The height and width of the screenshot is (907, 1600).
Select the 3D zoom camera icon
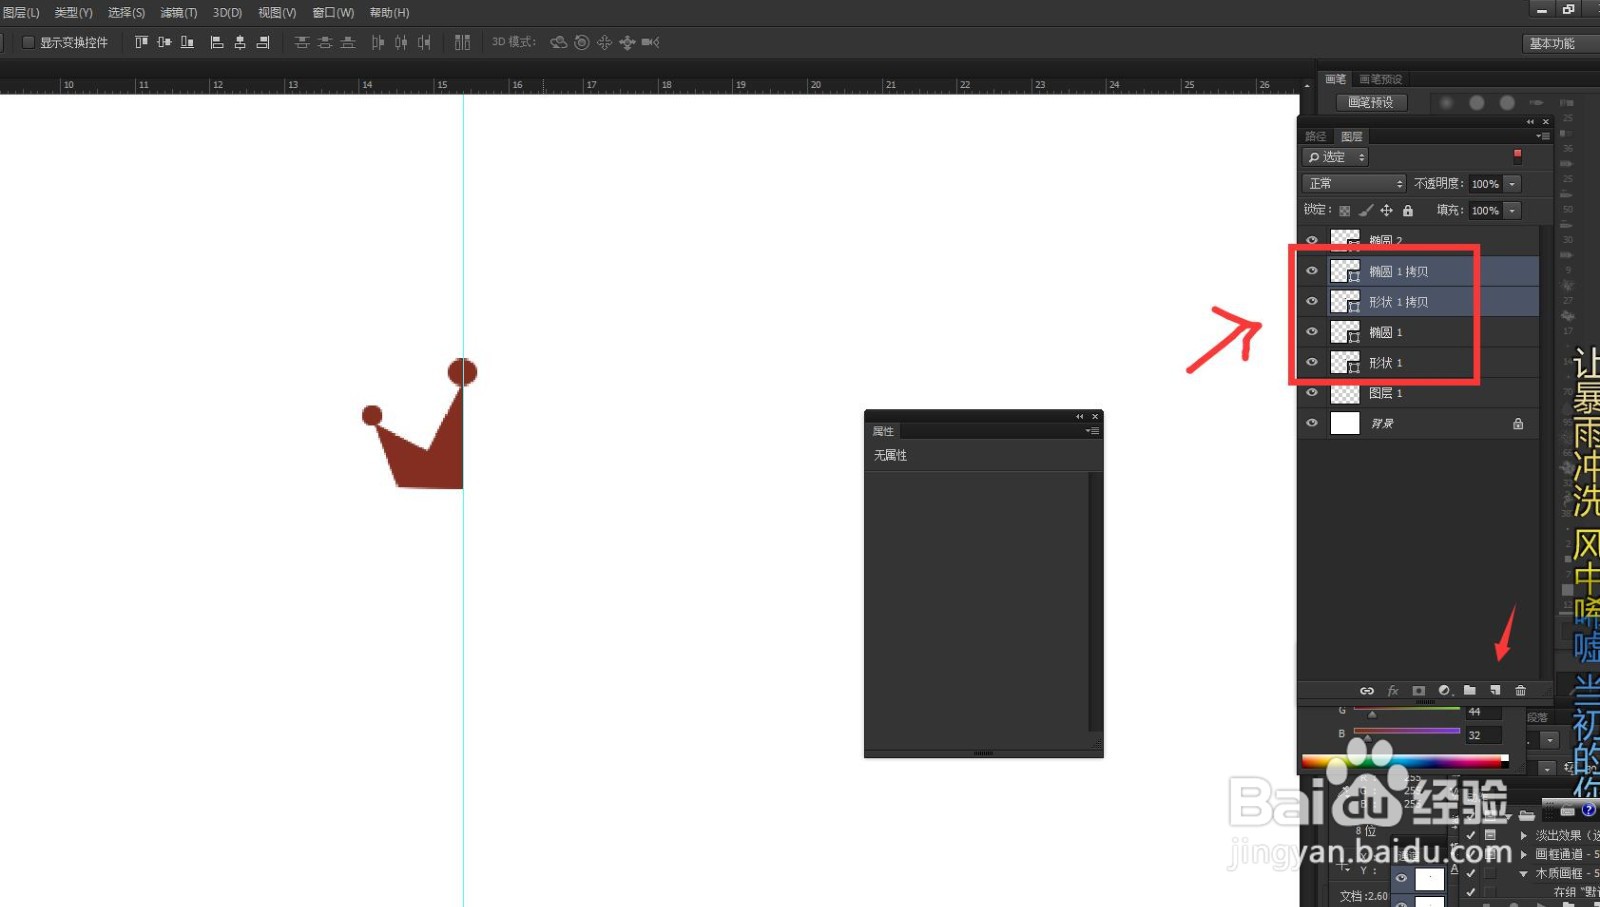(650, 42)
